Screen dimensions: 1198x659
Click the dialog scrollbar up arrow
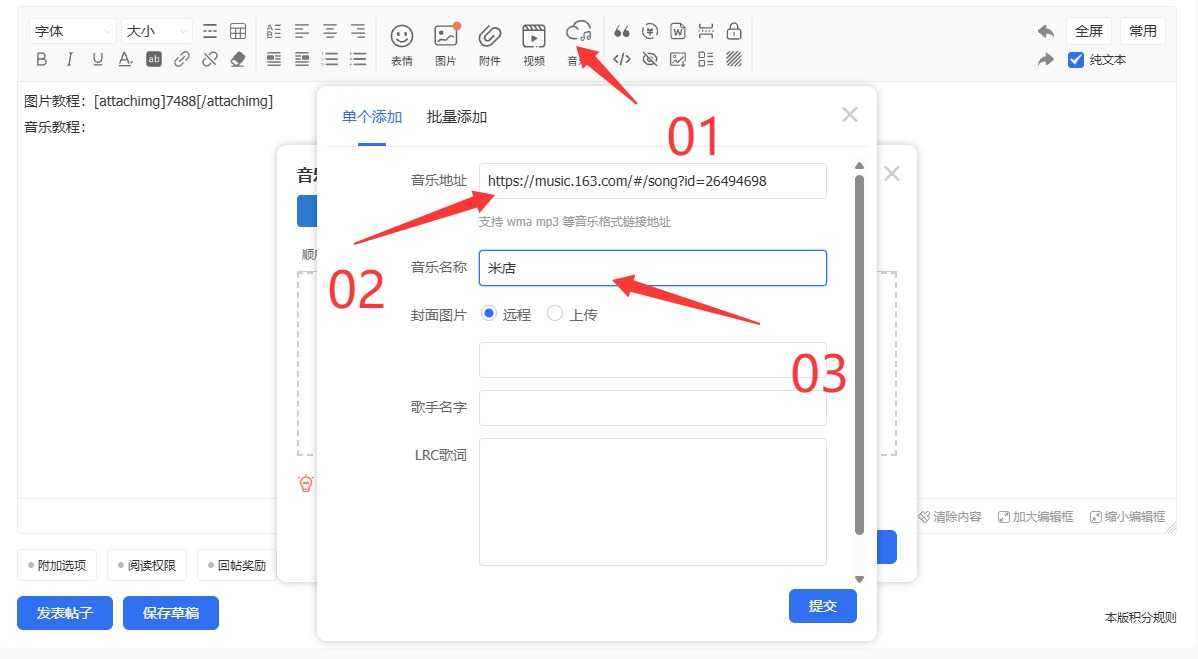(860, 166)
